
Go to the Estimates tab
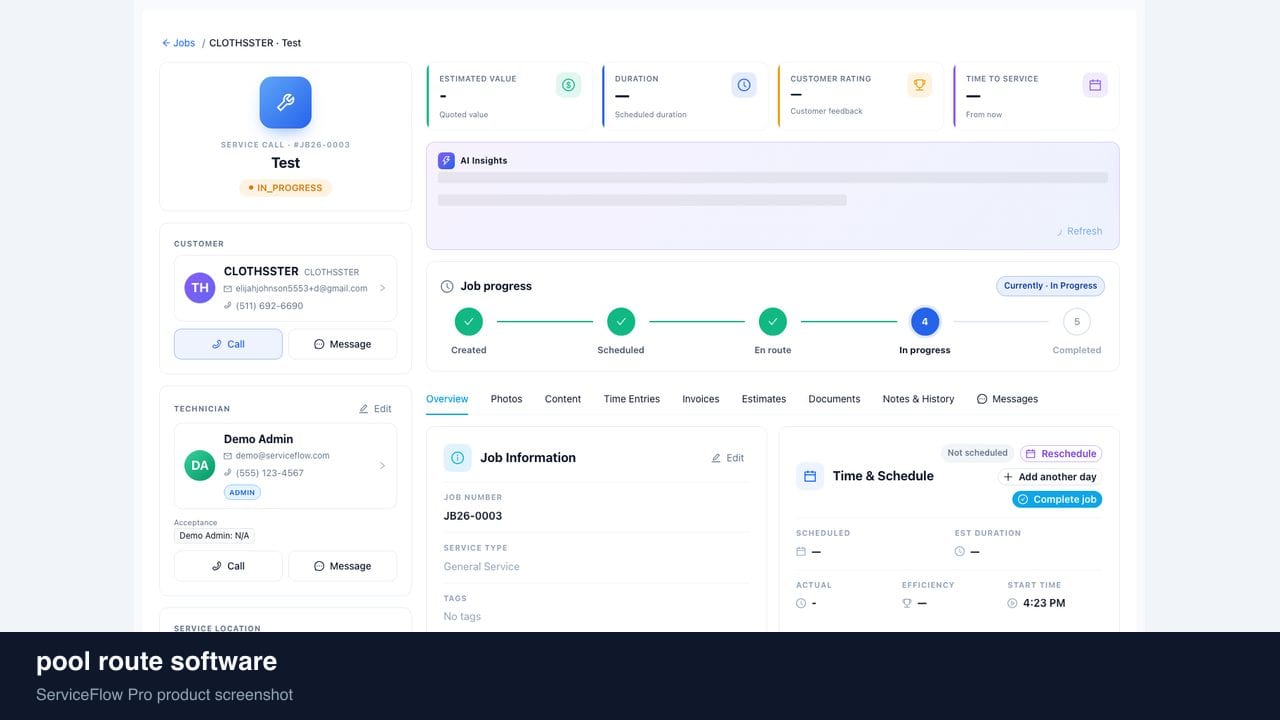pyautogui.click(x=764, y=399)
